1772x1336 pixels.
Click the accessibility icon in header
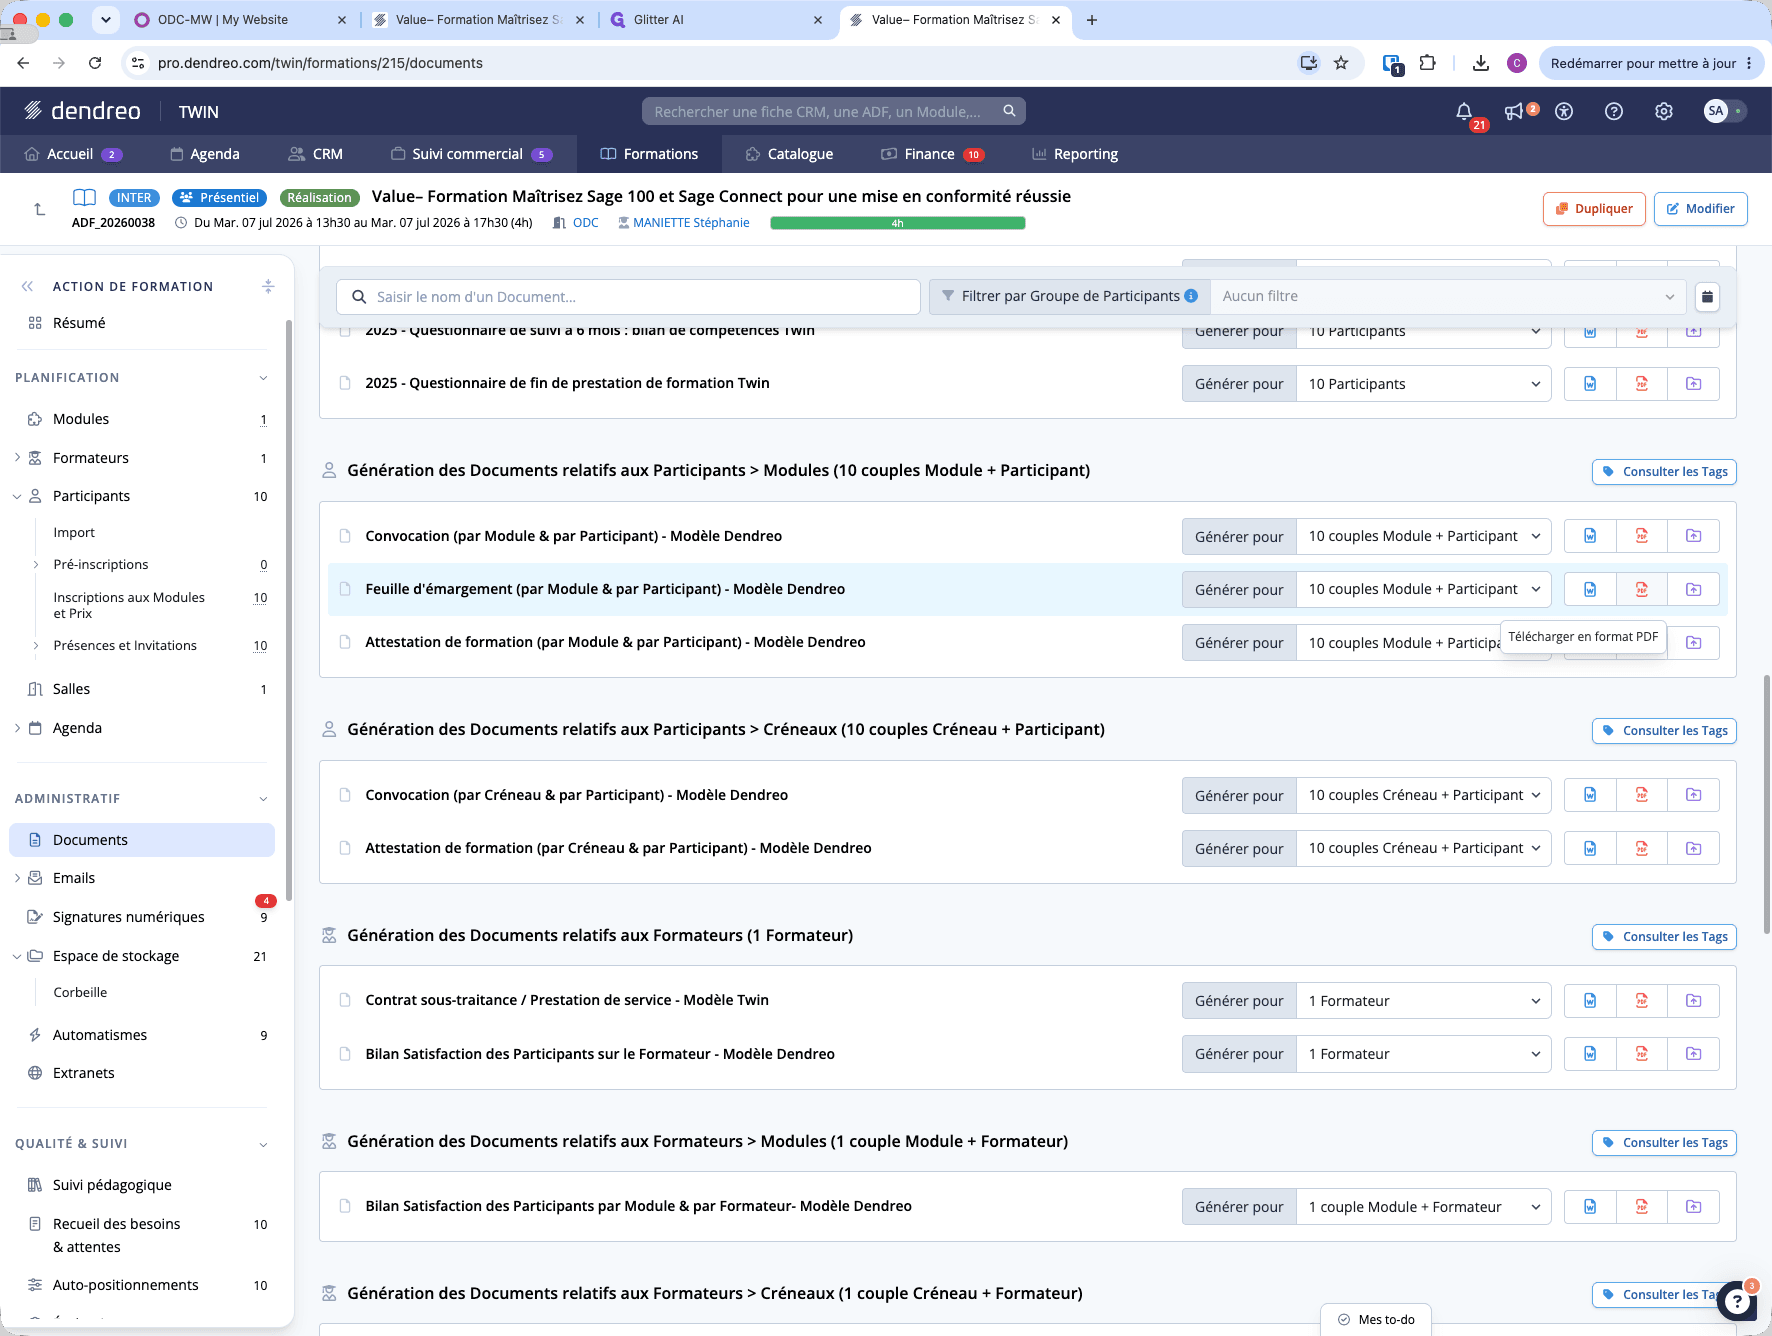(x=1564, y=111)
